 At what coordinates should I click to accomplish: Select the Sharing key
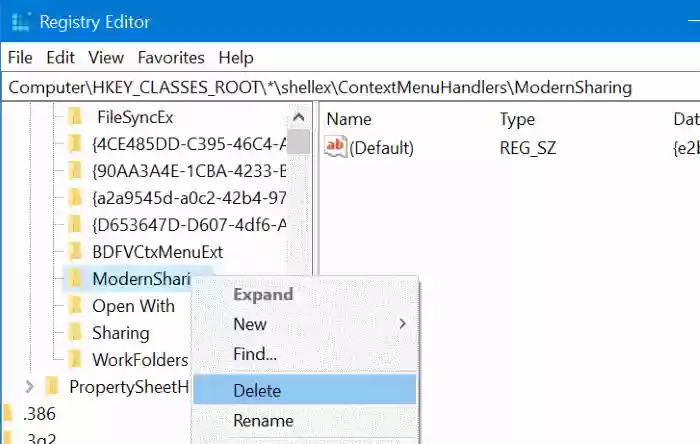pyautogui.click(x=121, y=333)
